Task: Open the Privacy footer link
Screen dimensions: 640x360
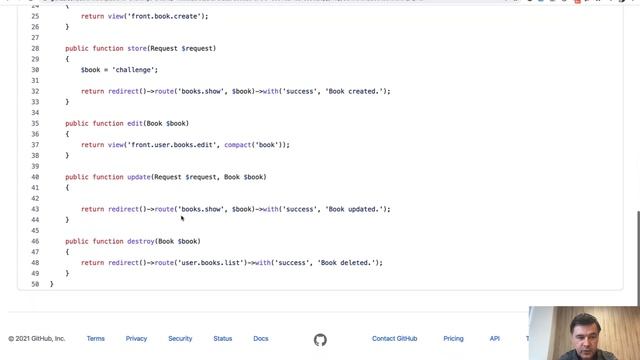Action: (x=136, y=339)
